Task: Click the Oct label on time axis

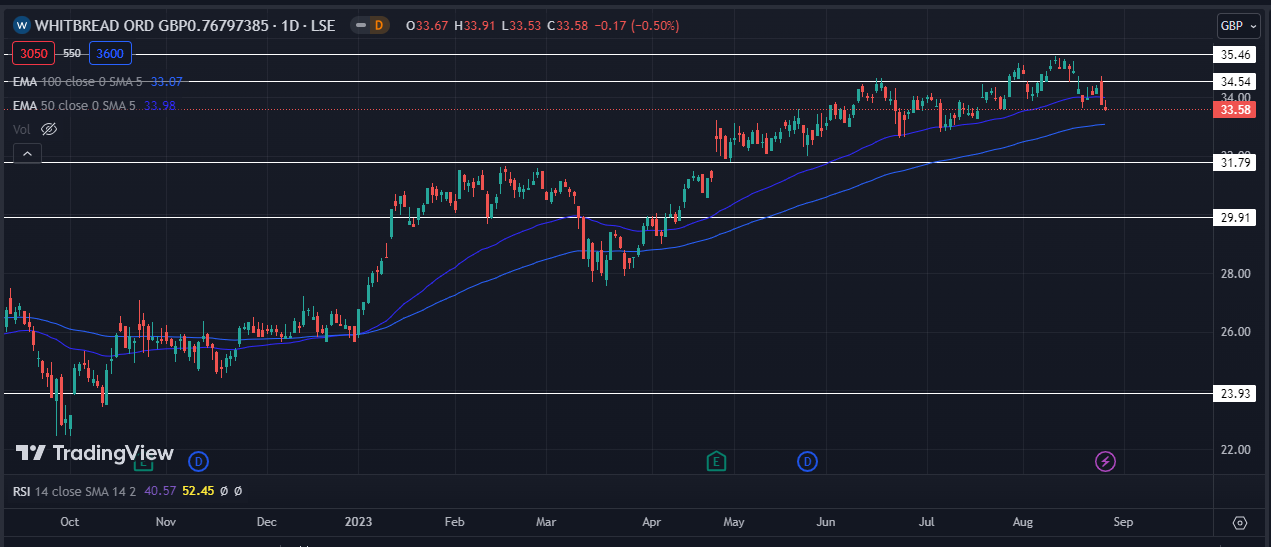Action: point(70,522)
